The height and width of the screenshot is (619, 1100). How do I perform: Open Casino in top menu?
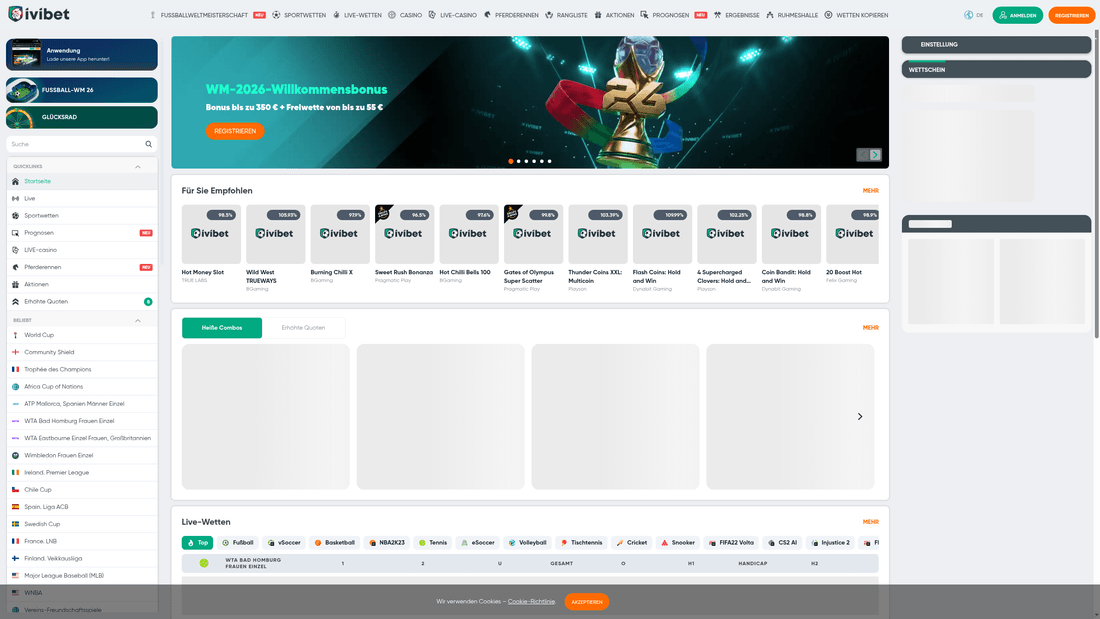pos(405,15)
